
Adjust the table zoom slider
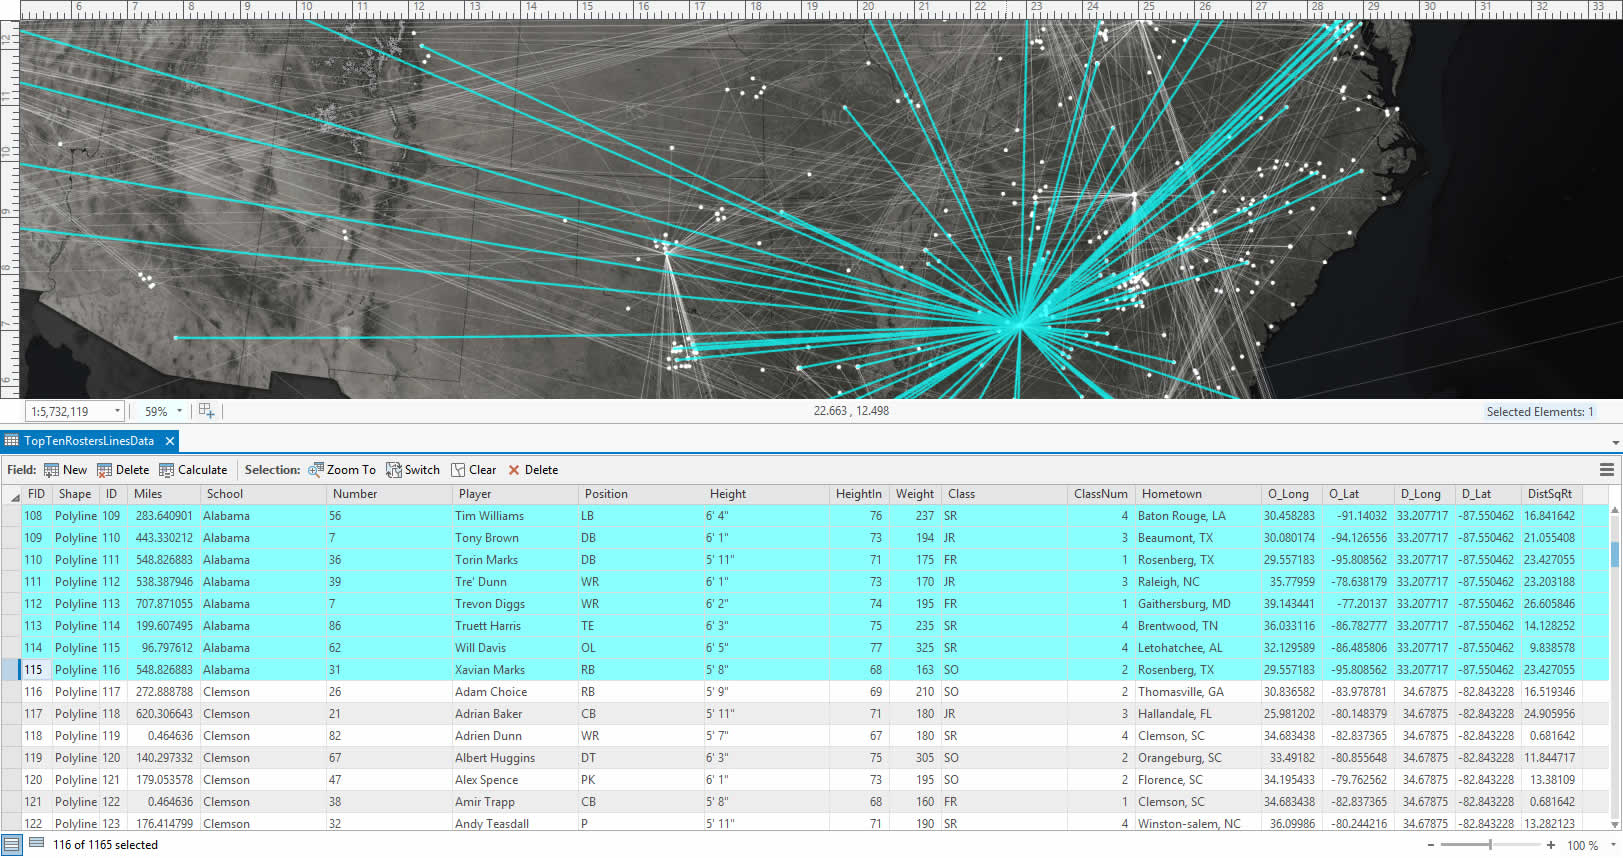[1490, 845]
